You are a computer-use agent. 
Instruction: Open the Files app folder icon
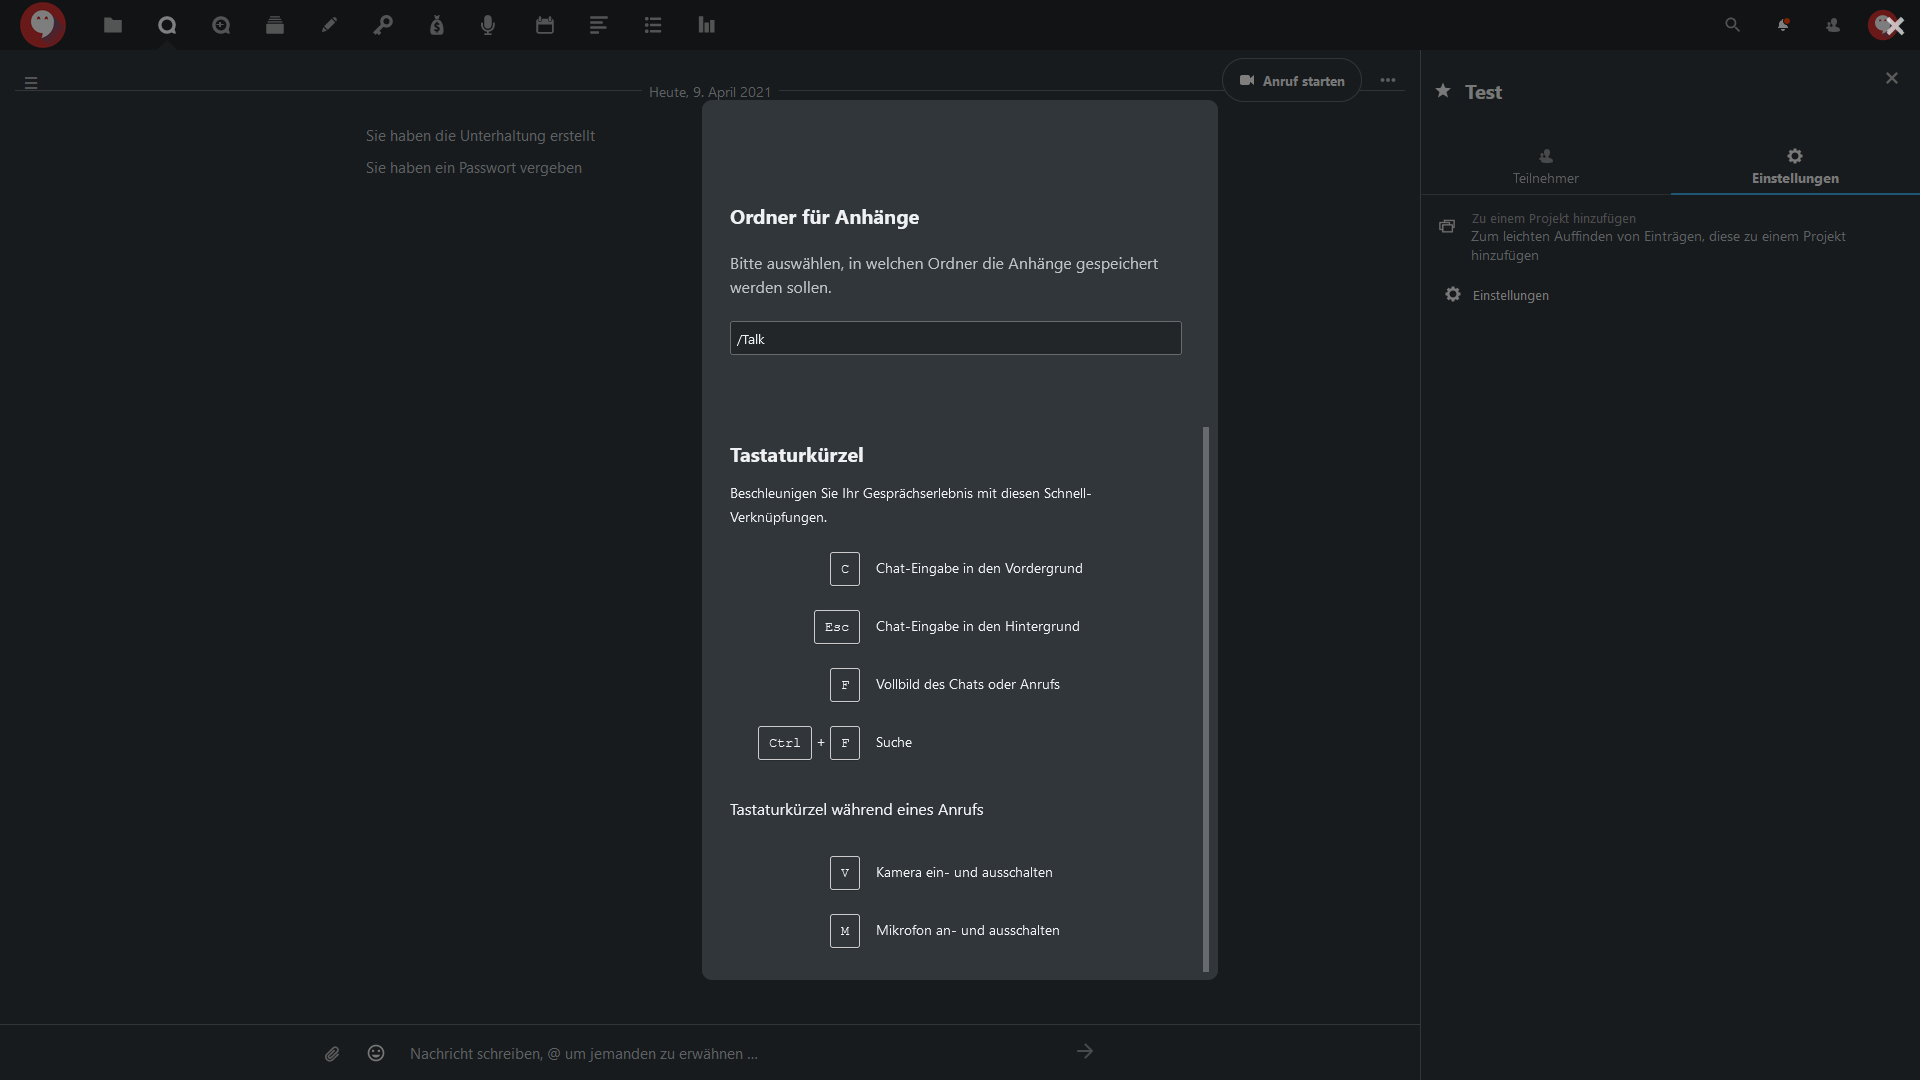(113, 25)
